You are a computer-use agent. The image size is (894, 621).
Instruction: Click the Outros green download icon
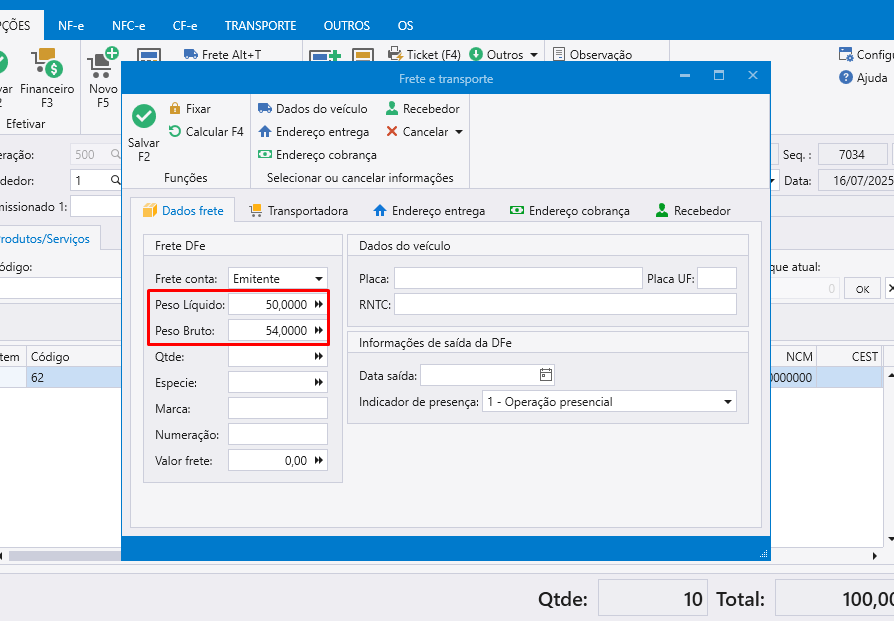[476, 54]
